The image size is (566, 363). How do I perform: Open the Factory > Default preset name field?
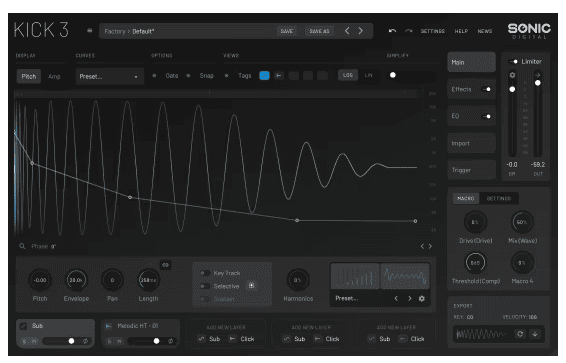(x=129, y=31)
